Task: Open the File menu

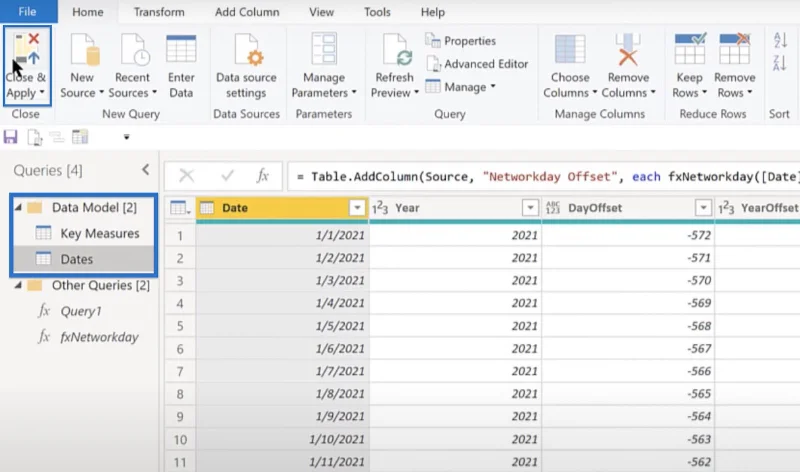Action: (28, 12)
